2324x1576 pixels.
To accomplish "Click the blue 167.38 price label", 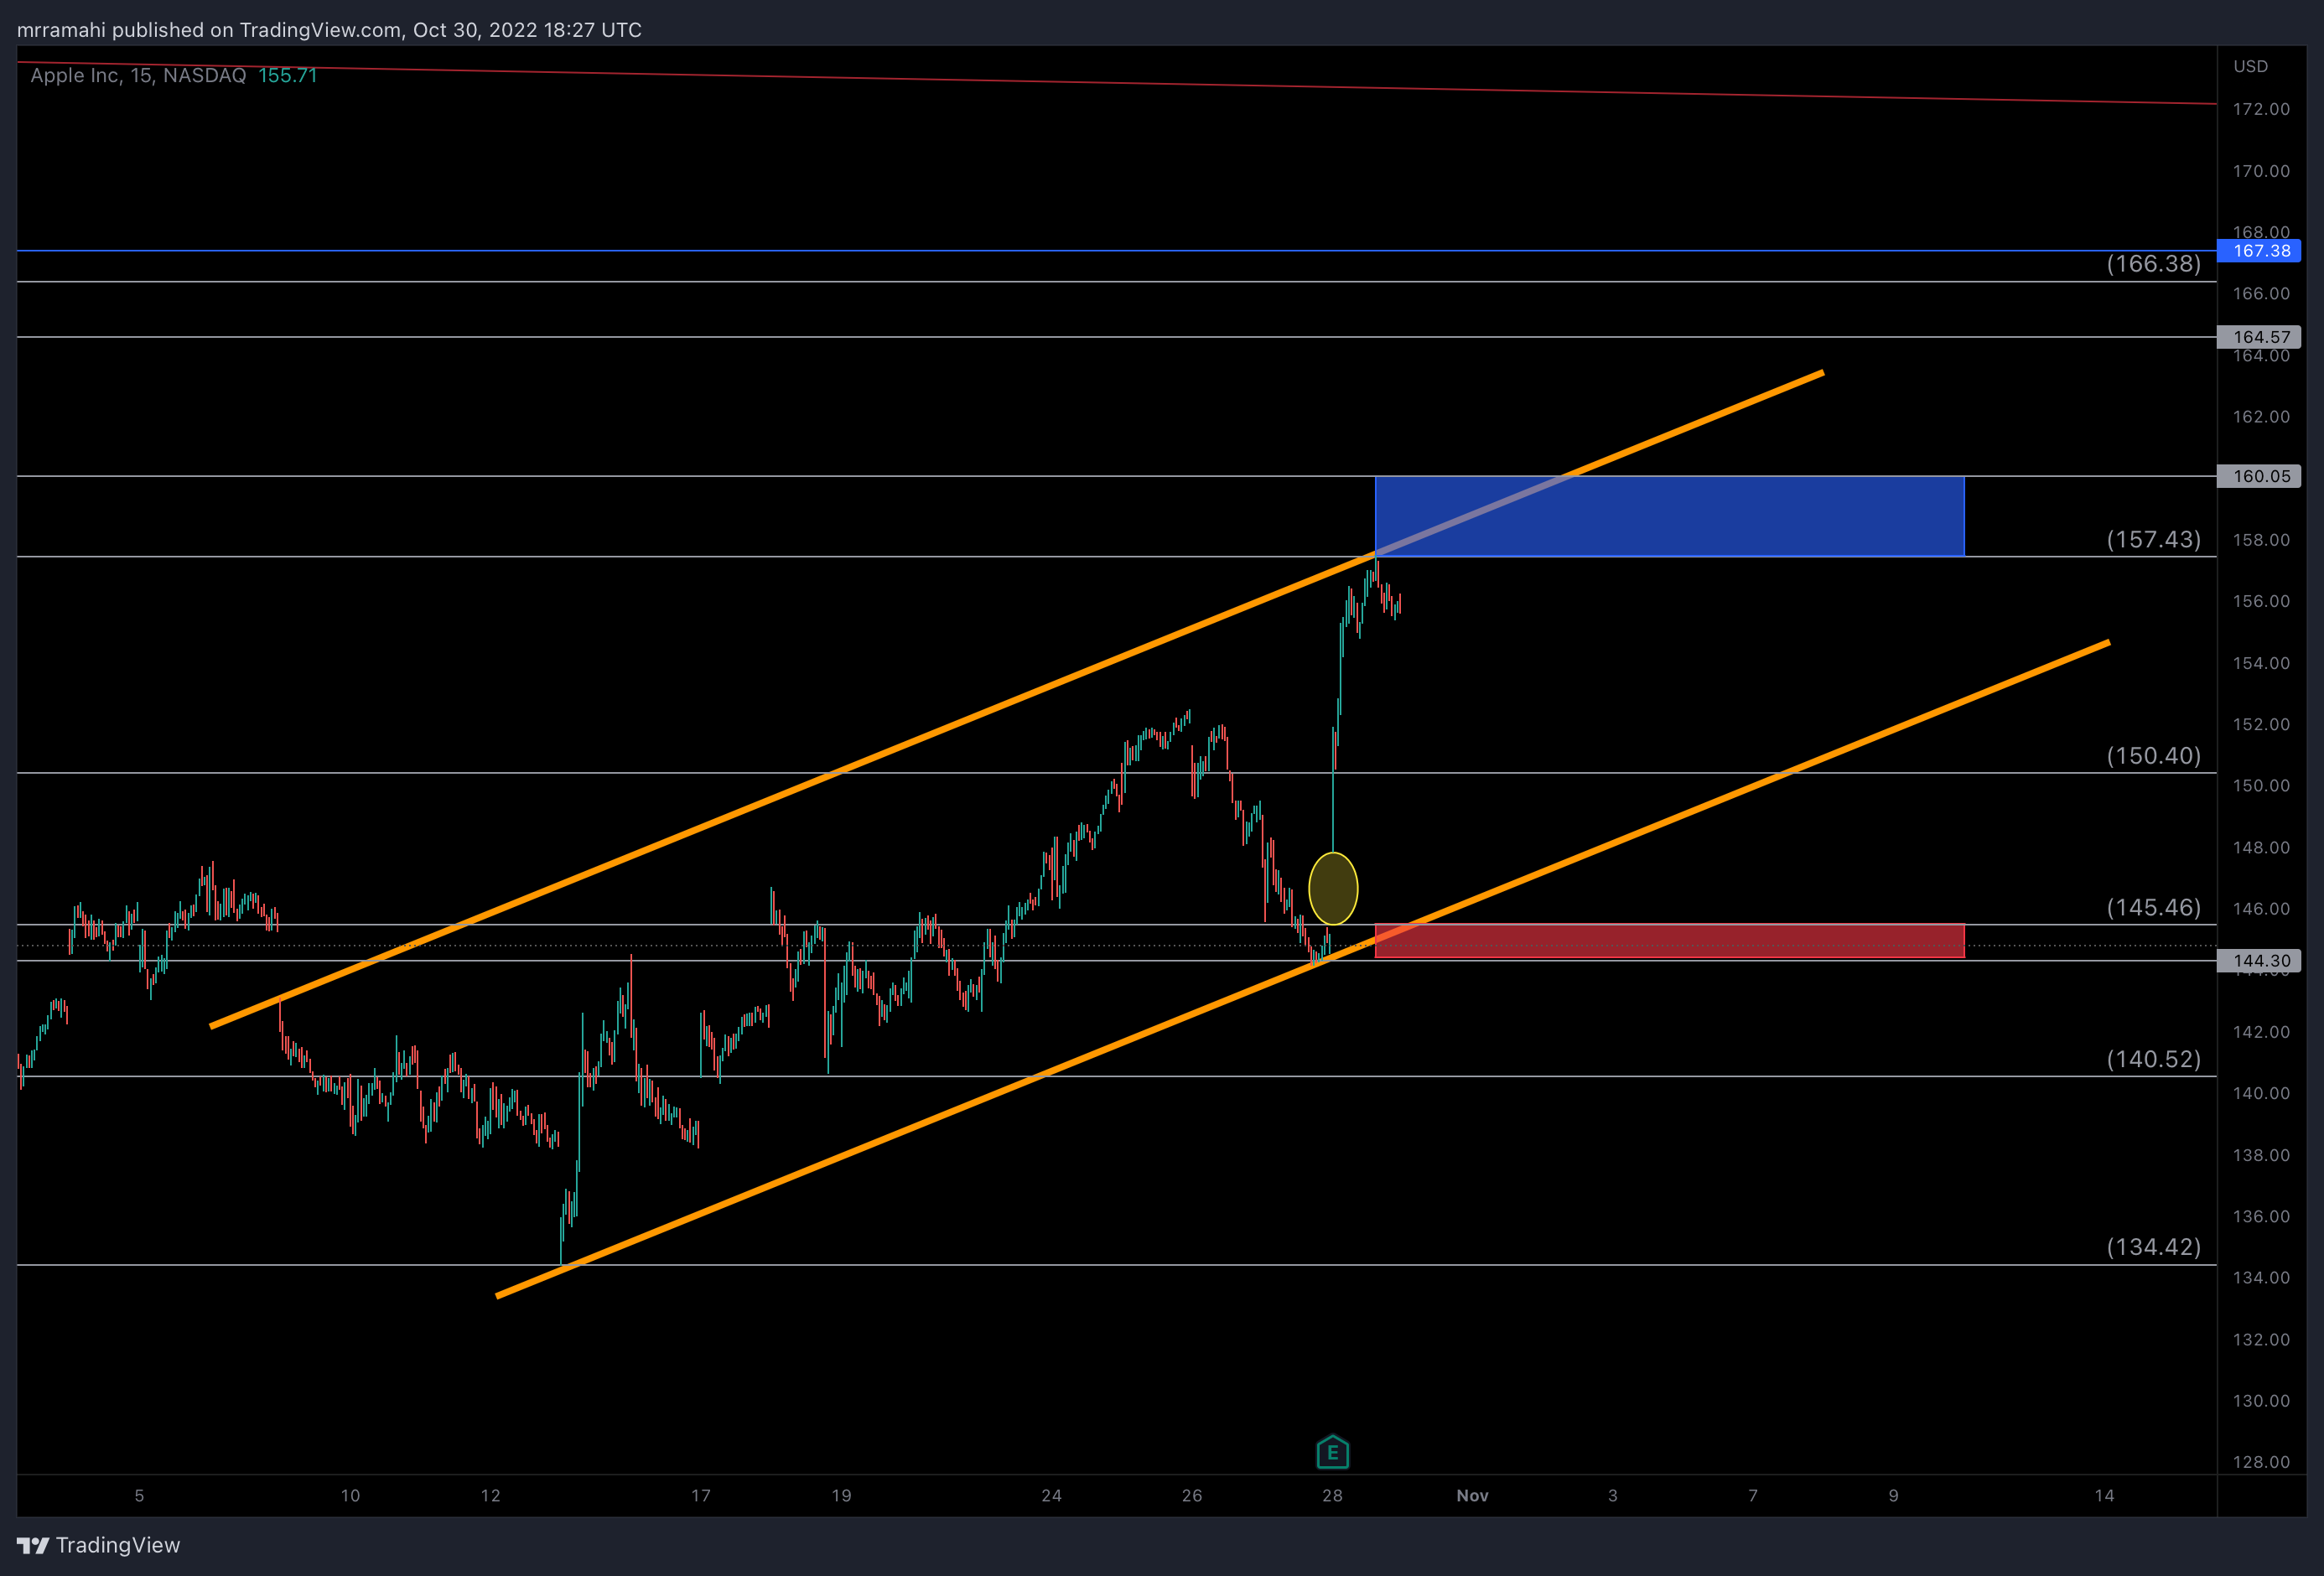I will click(2260, 251).
